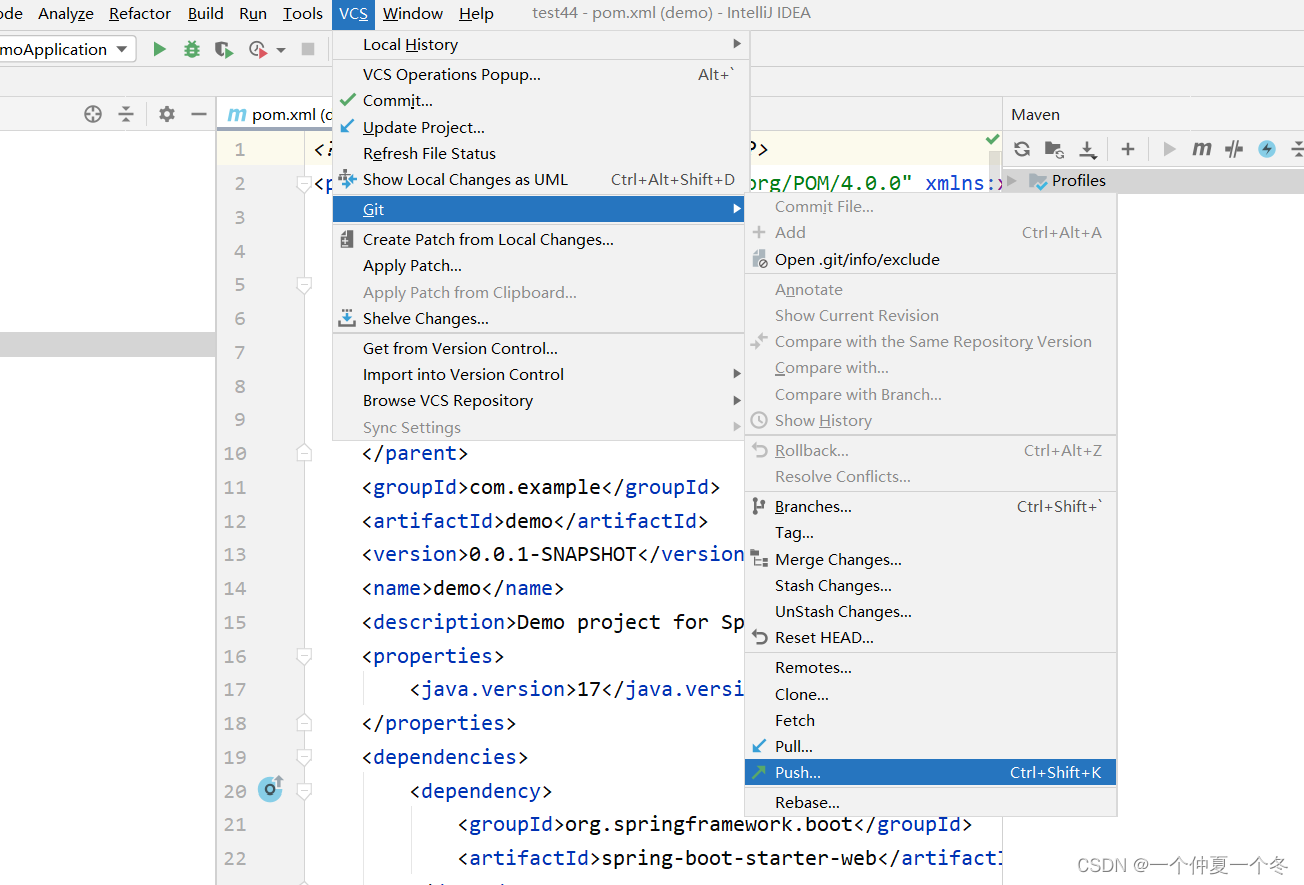Choose Get from Version Control...
Image resolution: width=1304 pixels, height=885 pixels.
click(x=540, y=348)
